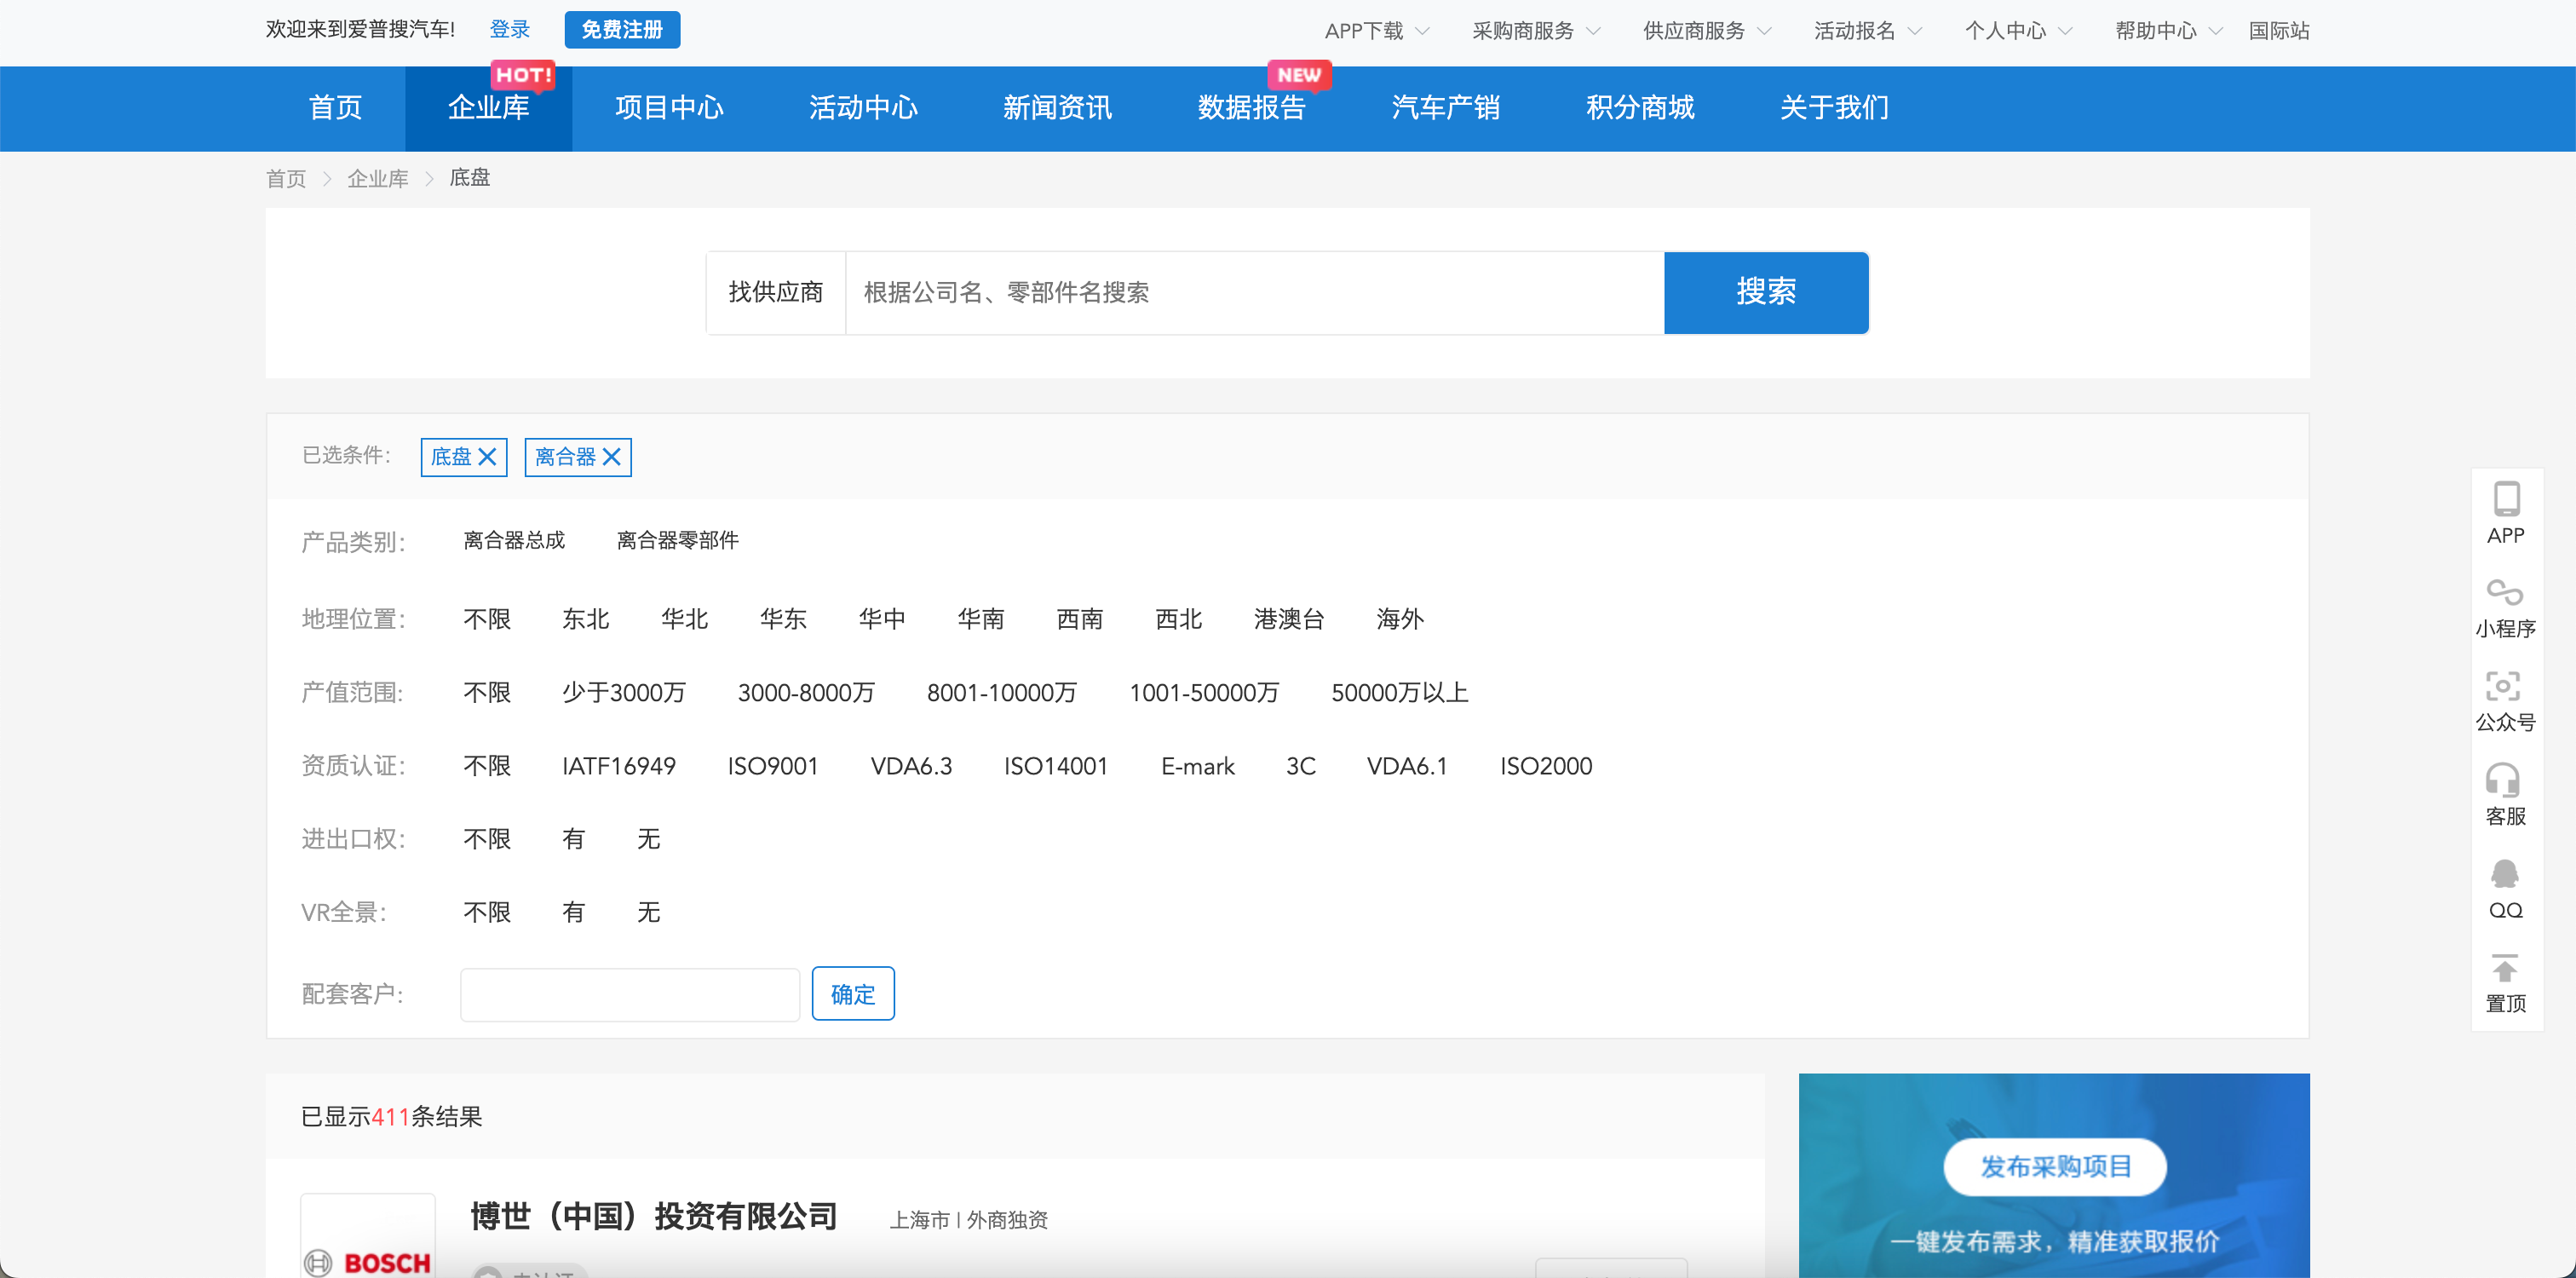Select 有 for VR全景
The image size is (2576, 1278).
tap(573, 913)
